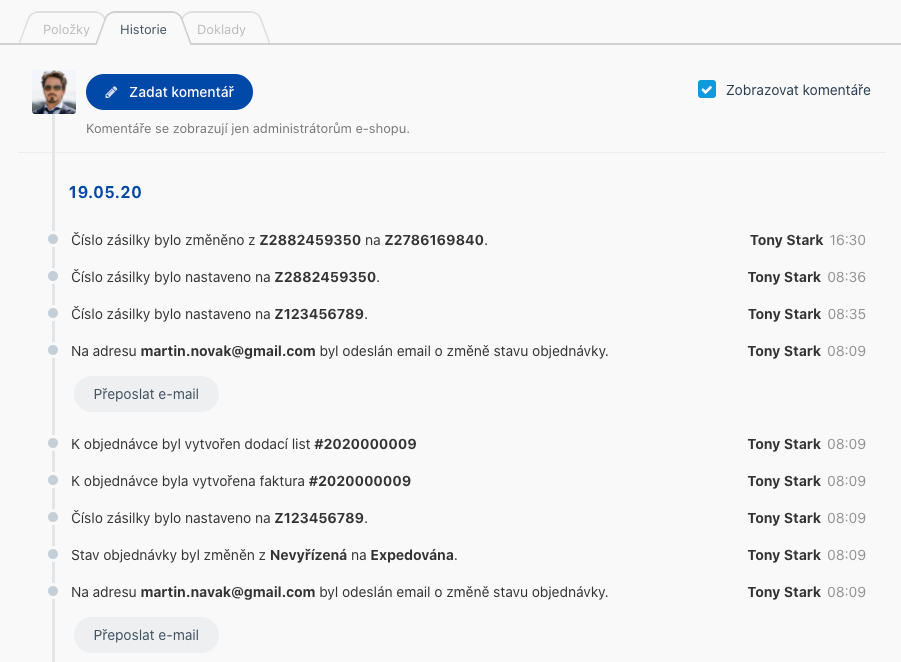Switch to the Položky tab
Image resolution: width=901 pixels, height=662 pixels.
(x=66, y=29)
